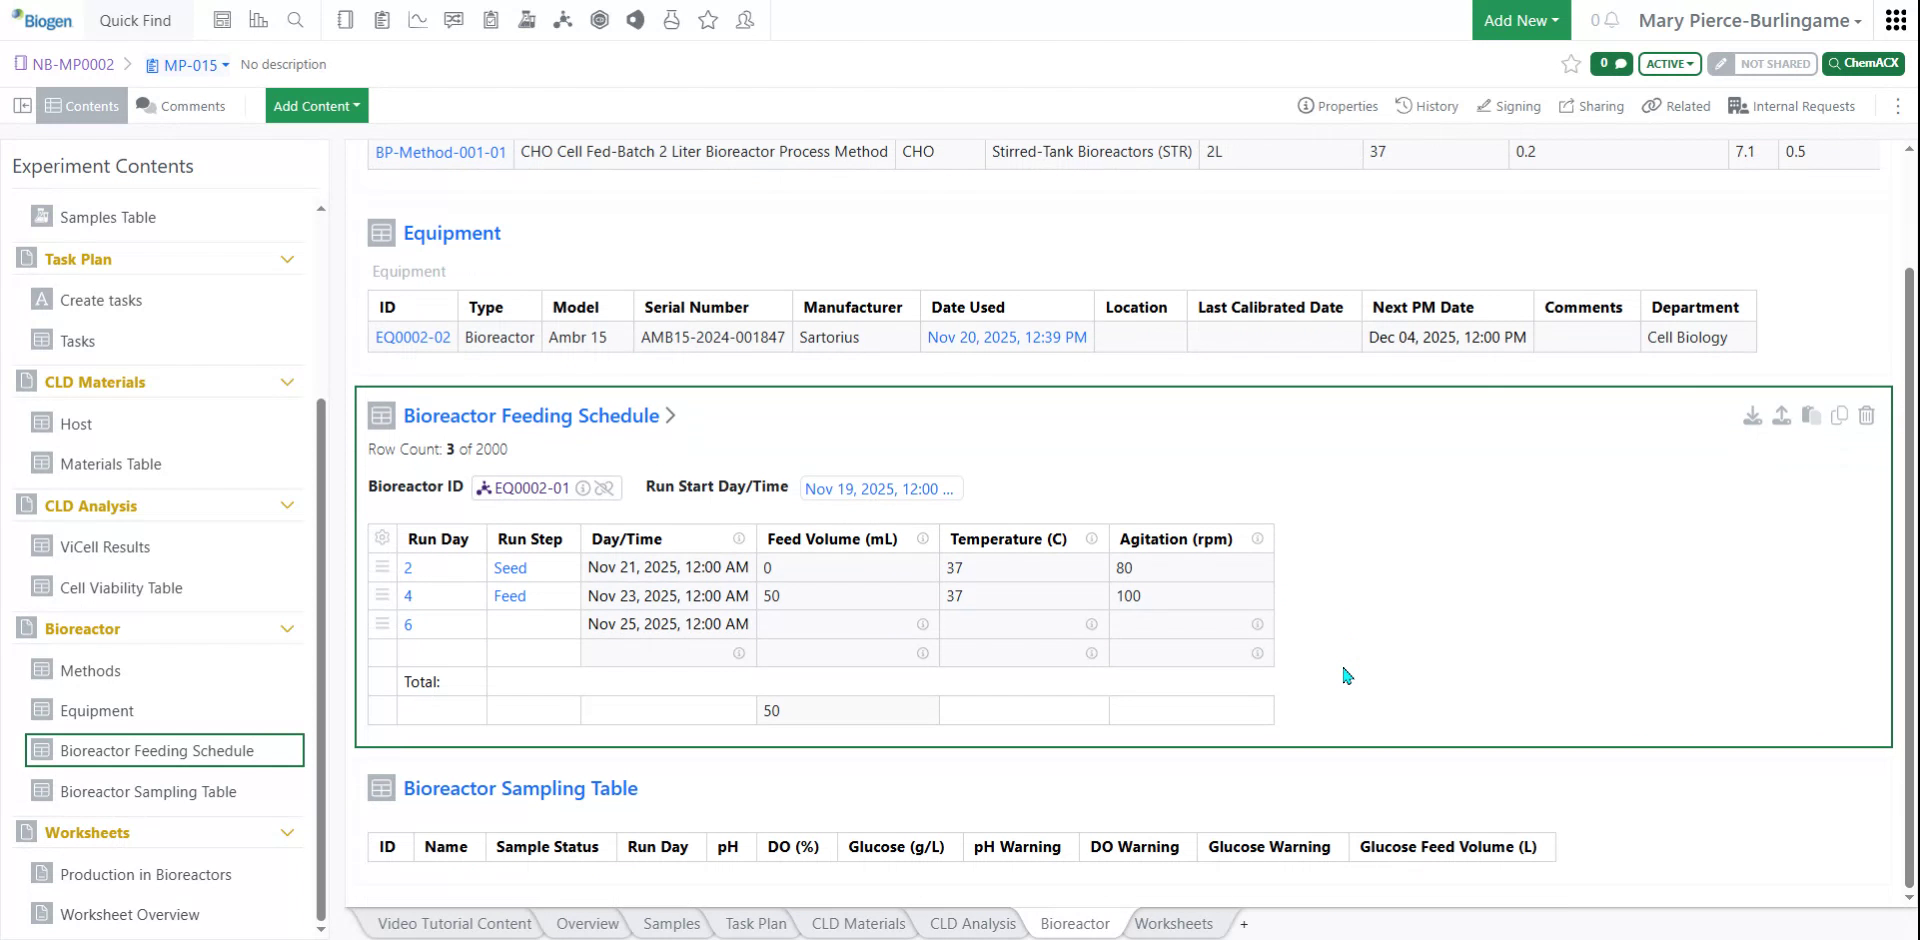This screenshot has height=940, width=1920.
Task: Open the ACTIVE status dropdown
Action: point(1669,63)
